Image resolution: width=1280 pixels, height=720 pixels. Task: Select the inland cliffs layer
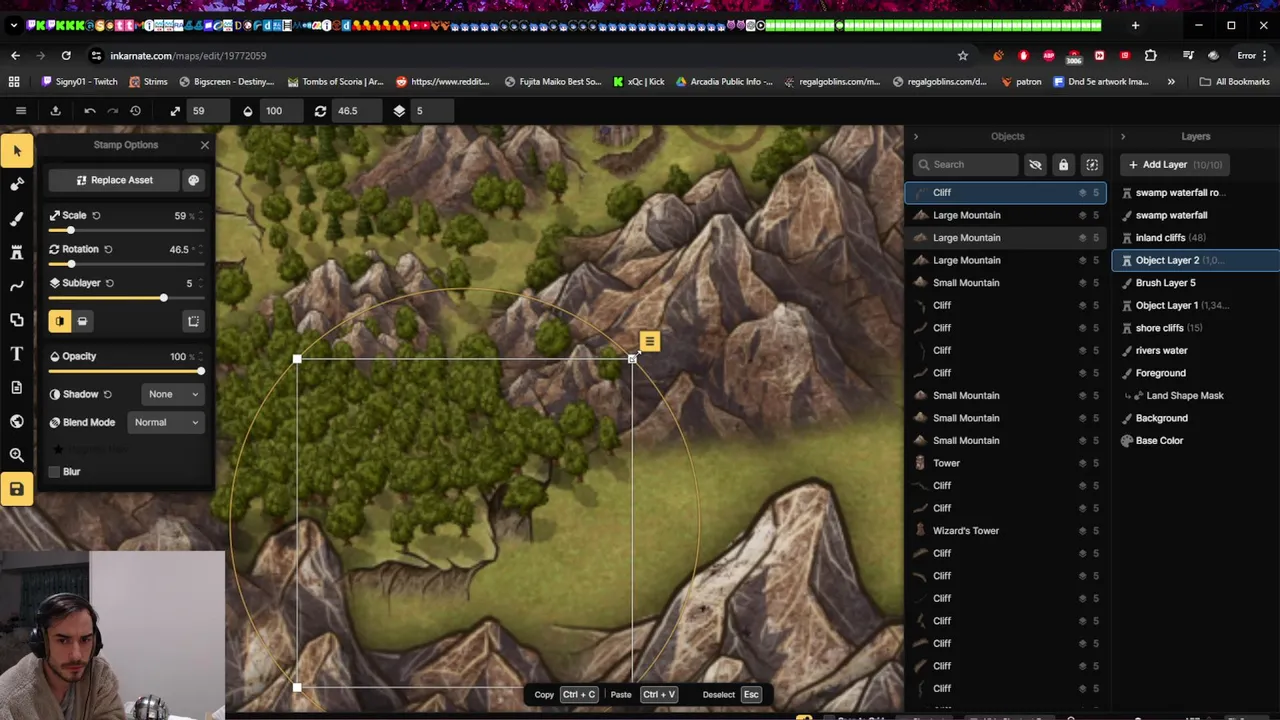(1195, 238)
